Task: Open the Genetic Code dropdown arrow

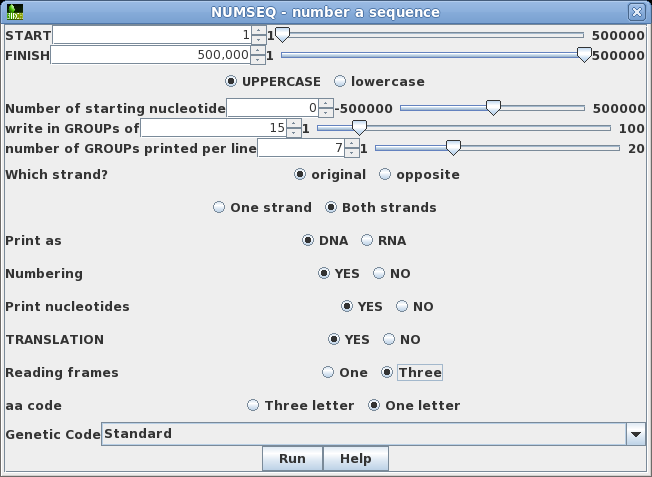Action: 635,434
